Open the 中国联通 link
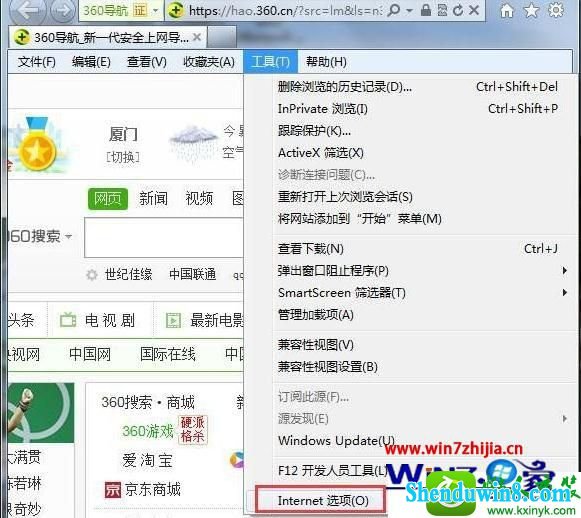 [192, 274]
